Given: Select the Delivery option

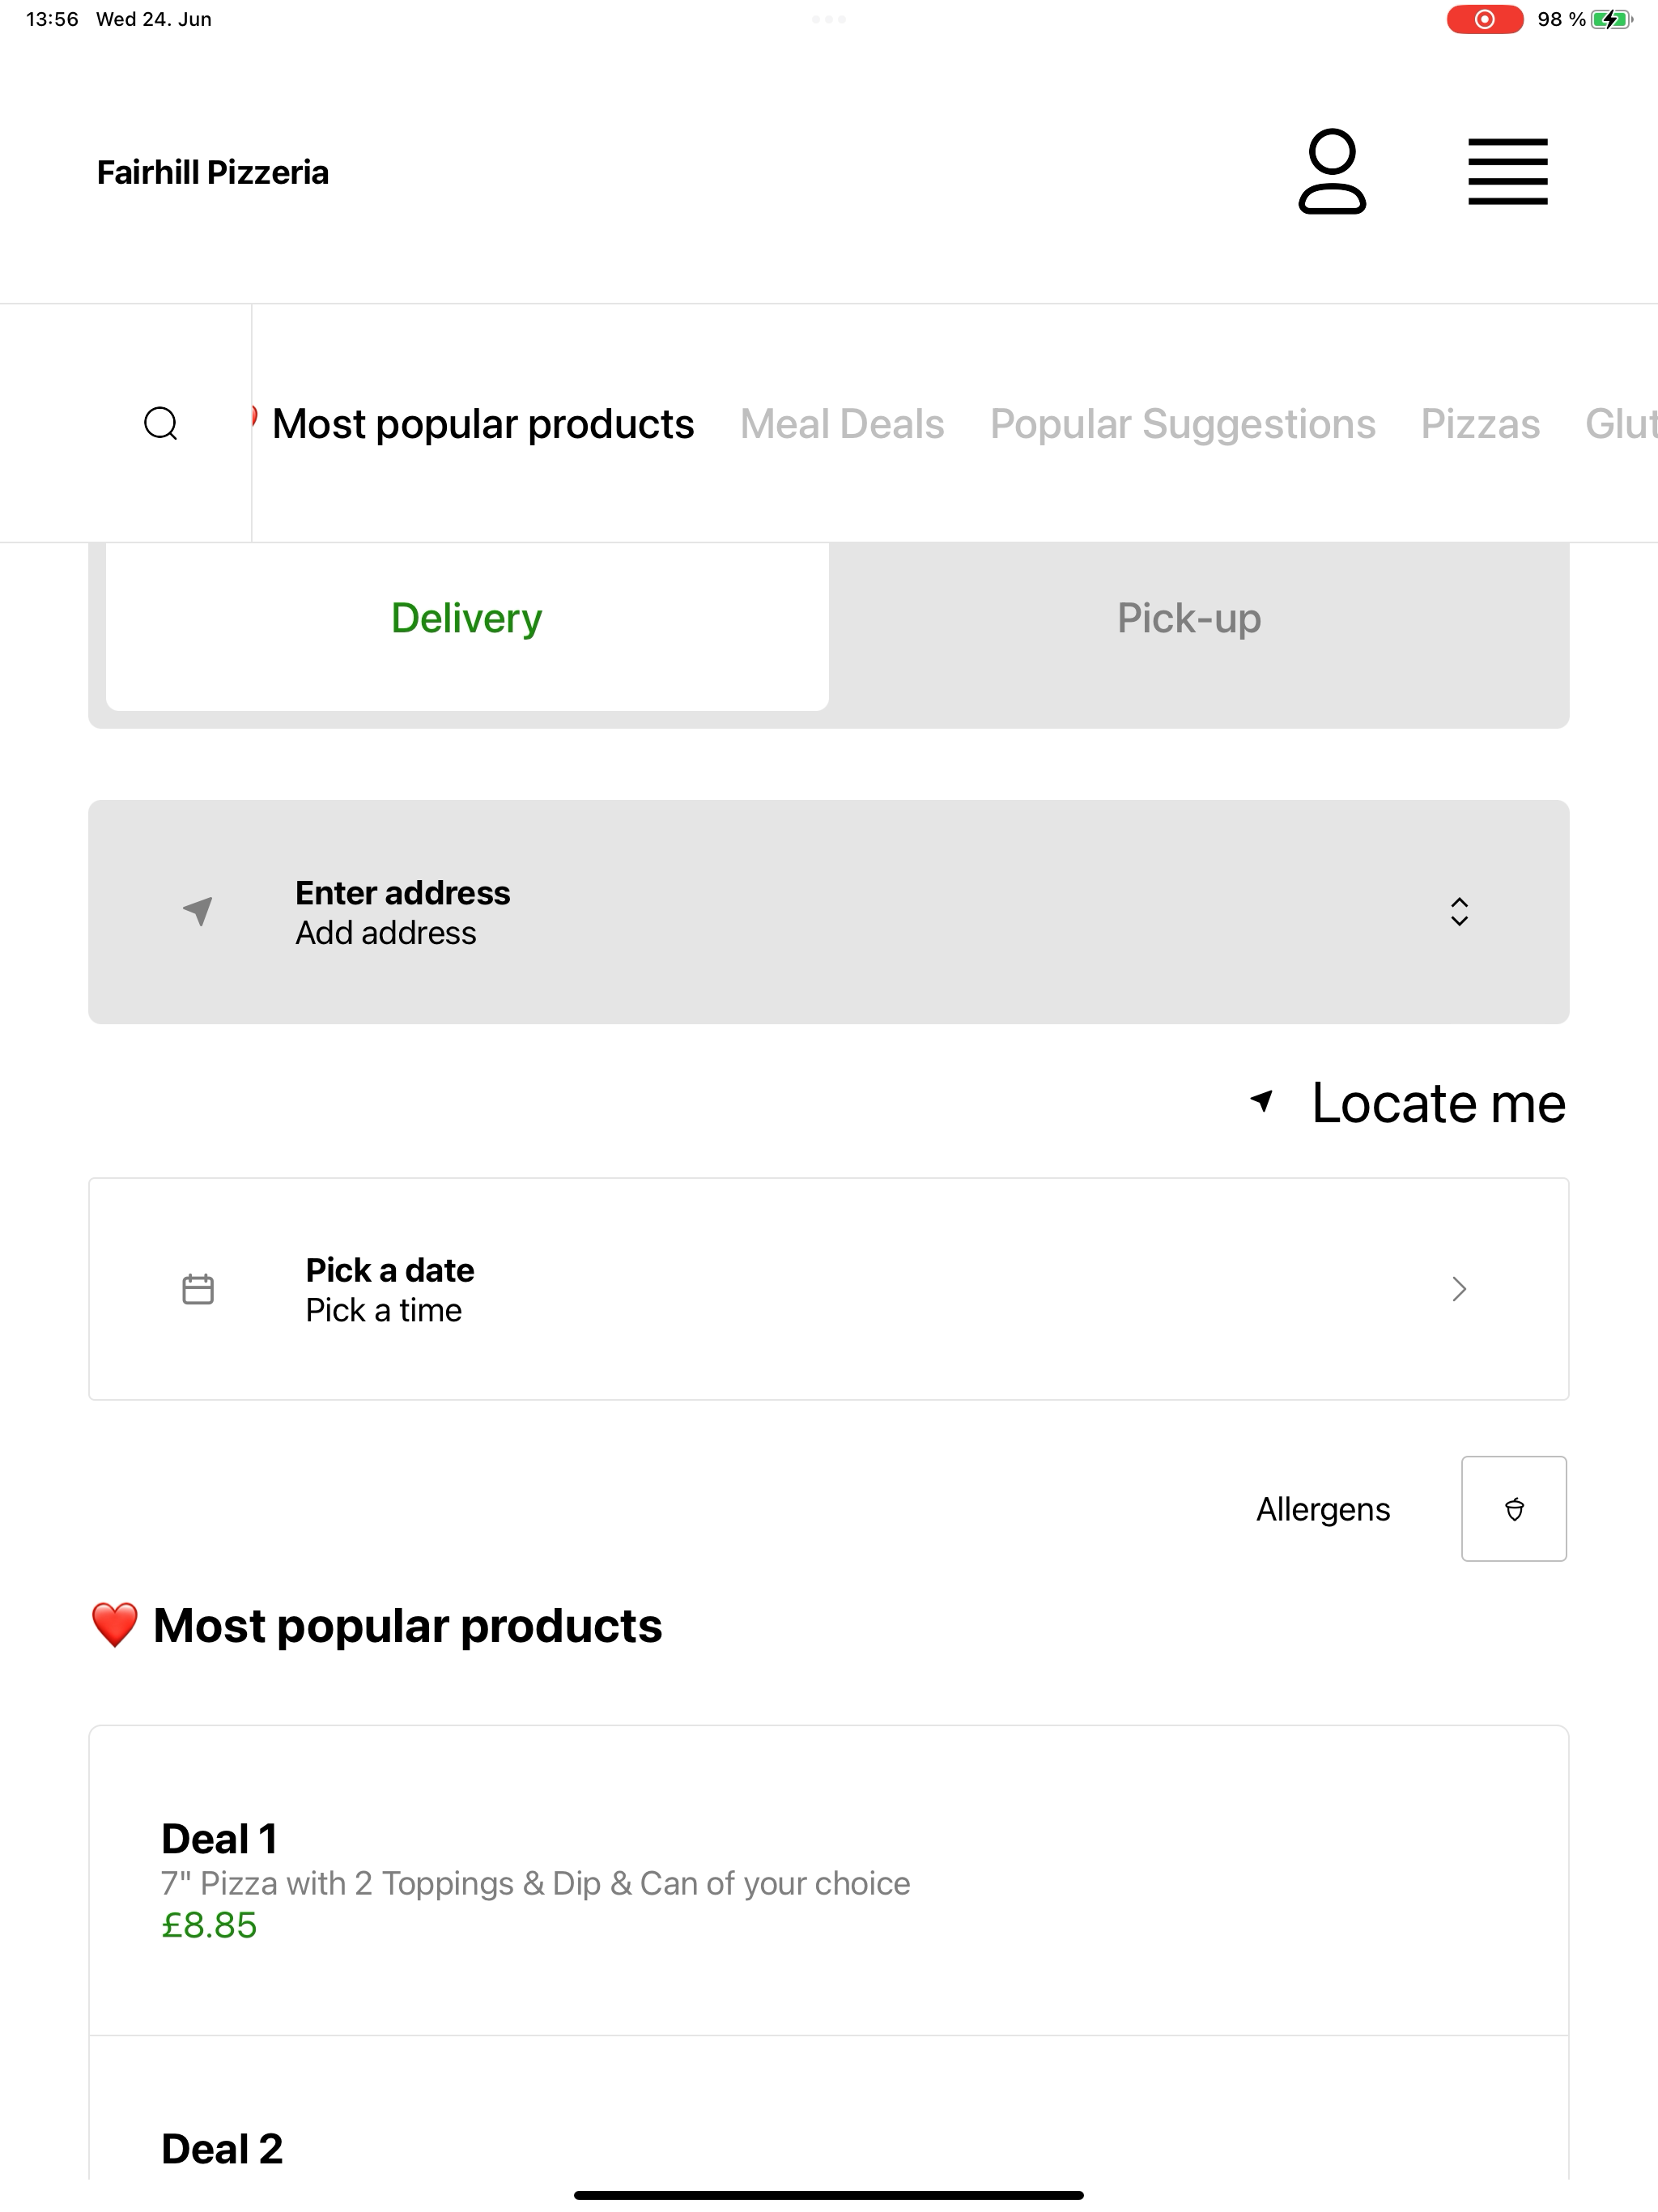Looking at the screenshot, I should click(x=467, y=618).
